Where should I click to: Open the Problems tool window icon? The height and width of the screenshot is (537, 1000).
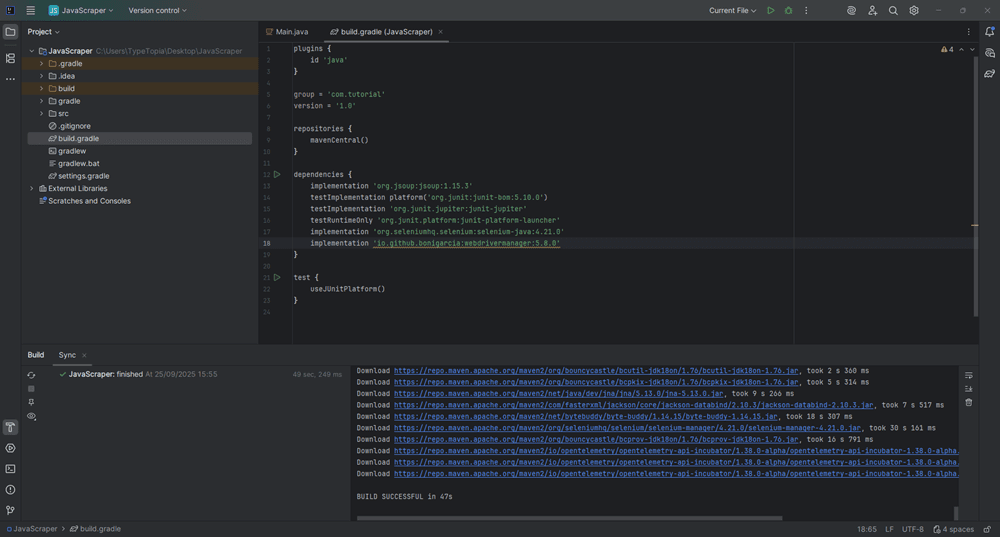point(10,489)
